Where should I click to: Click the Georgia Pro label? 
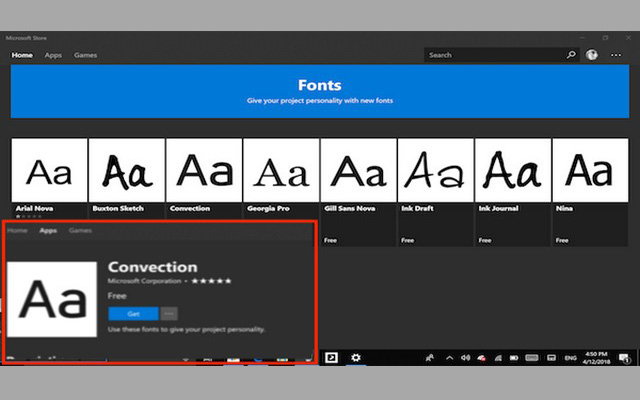click(x=268, y=208)
